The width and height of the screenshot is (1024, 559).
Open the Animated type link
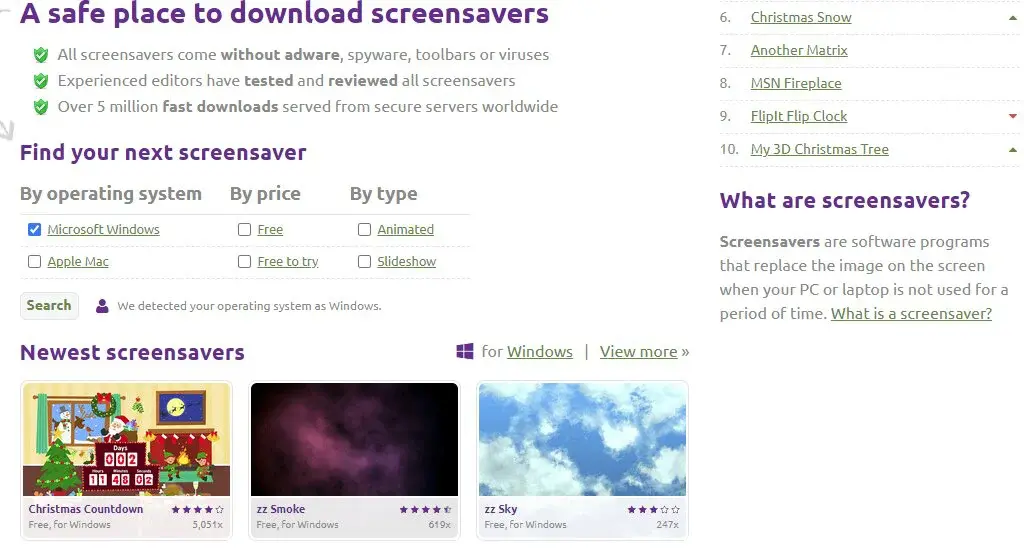point(405,229)
